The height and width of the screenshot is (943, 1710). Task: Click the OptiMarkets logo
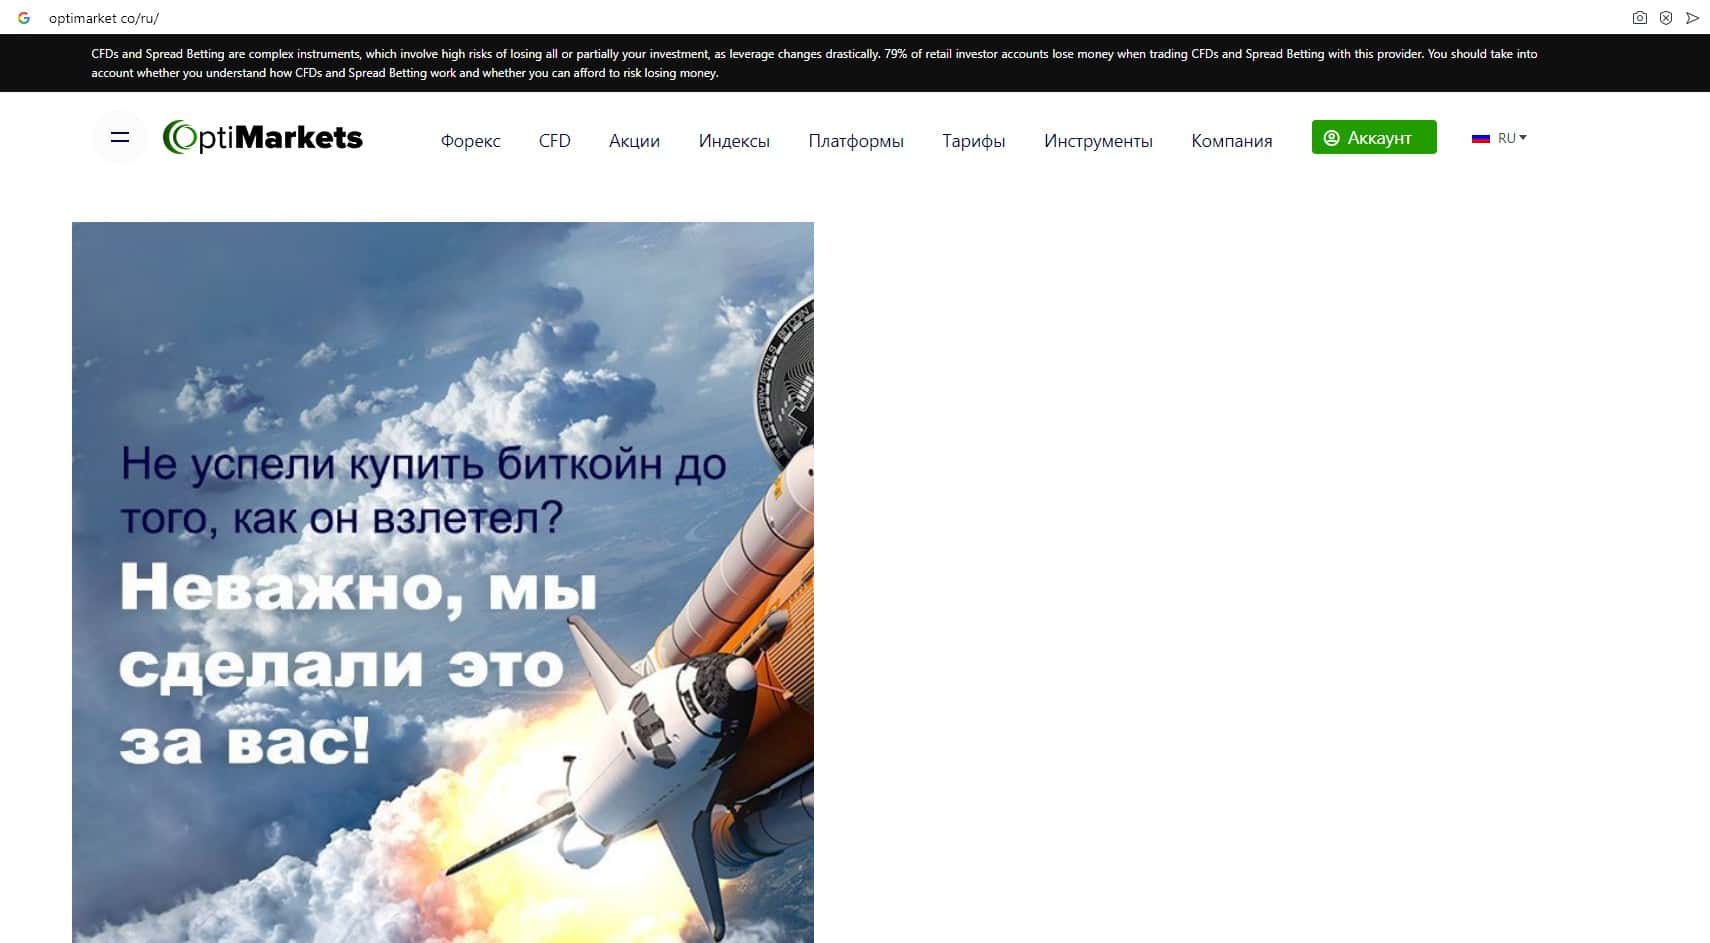click(x=263, y=138)
